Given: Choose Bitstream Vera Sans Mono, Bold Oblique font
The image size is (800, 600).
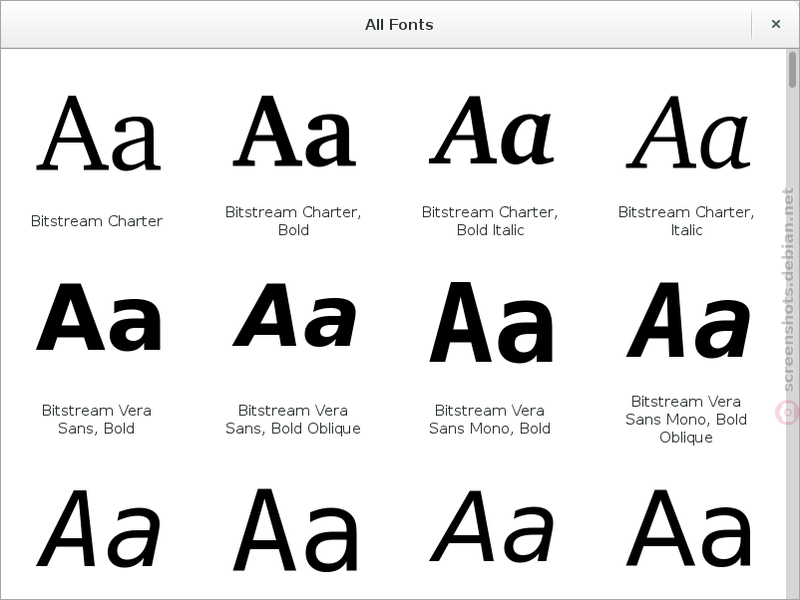Looking at the screenshot, I should (x=686, y=322).
